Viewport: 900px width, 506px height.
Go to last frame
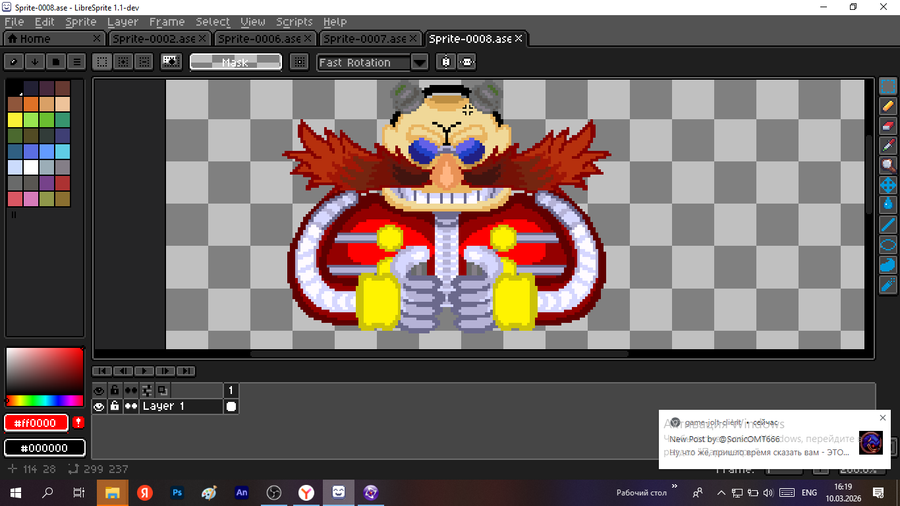pyautogui.click(x=185, y=371)
